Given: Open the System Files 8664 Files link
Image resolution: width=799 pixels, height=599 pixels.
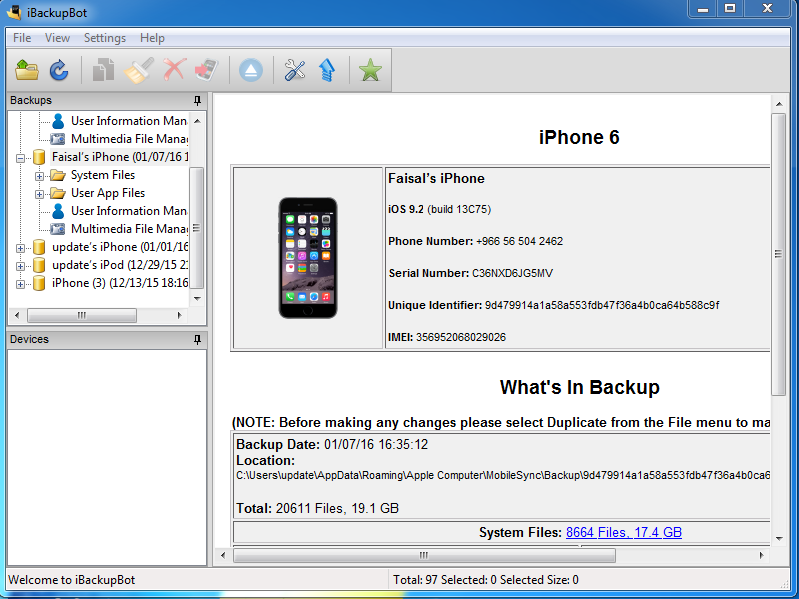Looking at the screenshot, I should pos(624,532).
